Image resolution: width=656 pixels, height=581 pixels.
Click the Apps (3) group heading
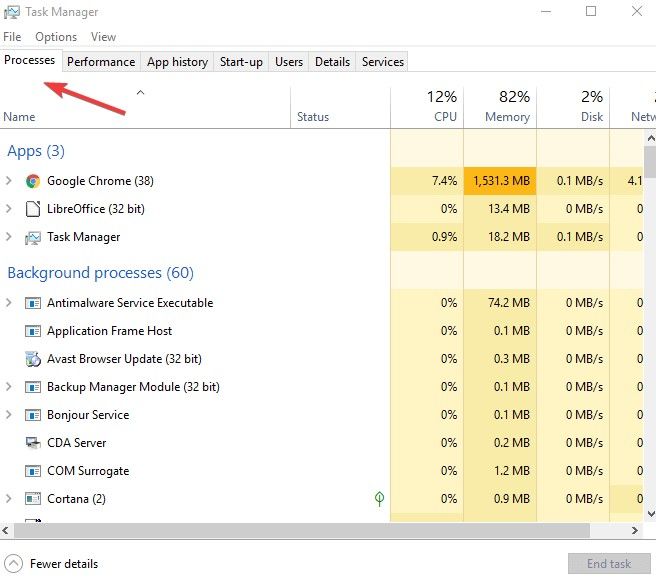[36, 151]
